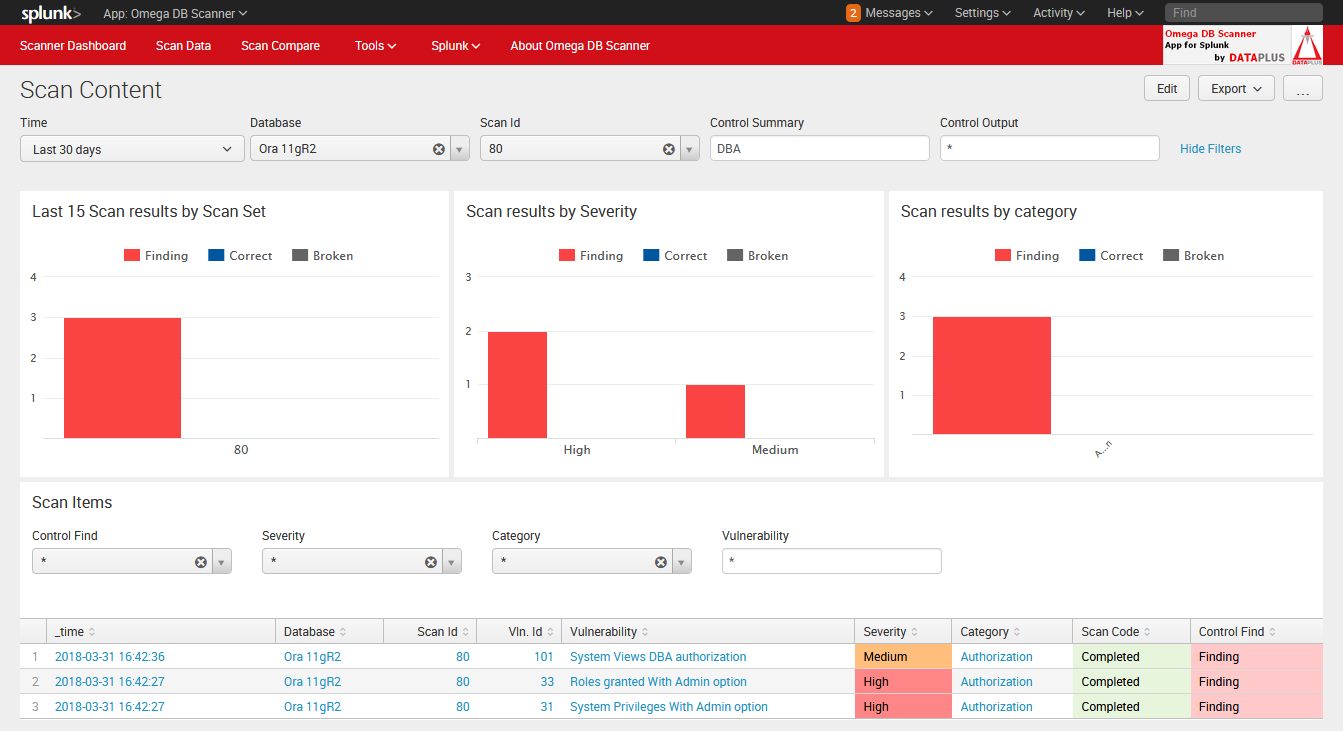Expand the Database dropdown arrow

click(460, 149)
